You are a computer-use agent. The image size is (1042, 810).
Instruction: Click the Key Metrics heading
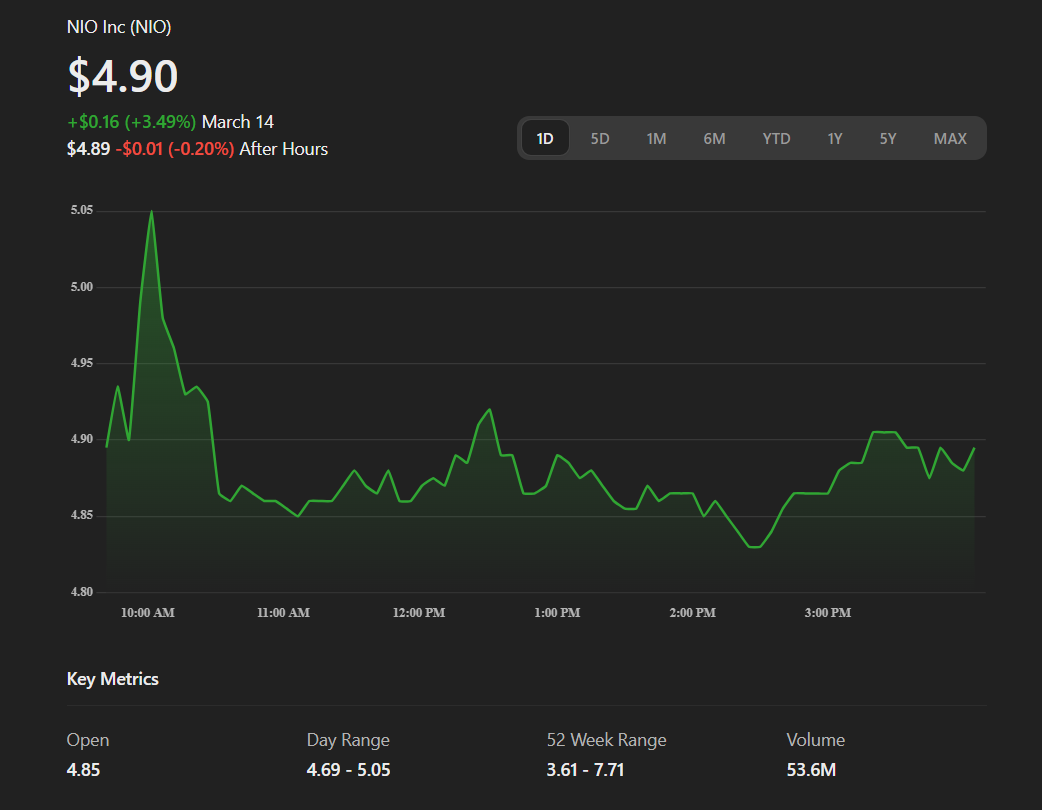point(112,679)
